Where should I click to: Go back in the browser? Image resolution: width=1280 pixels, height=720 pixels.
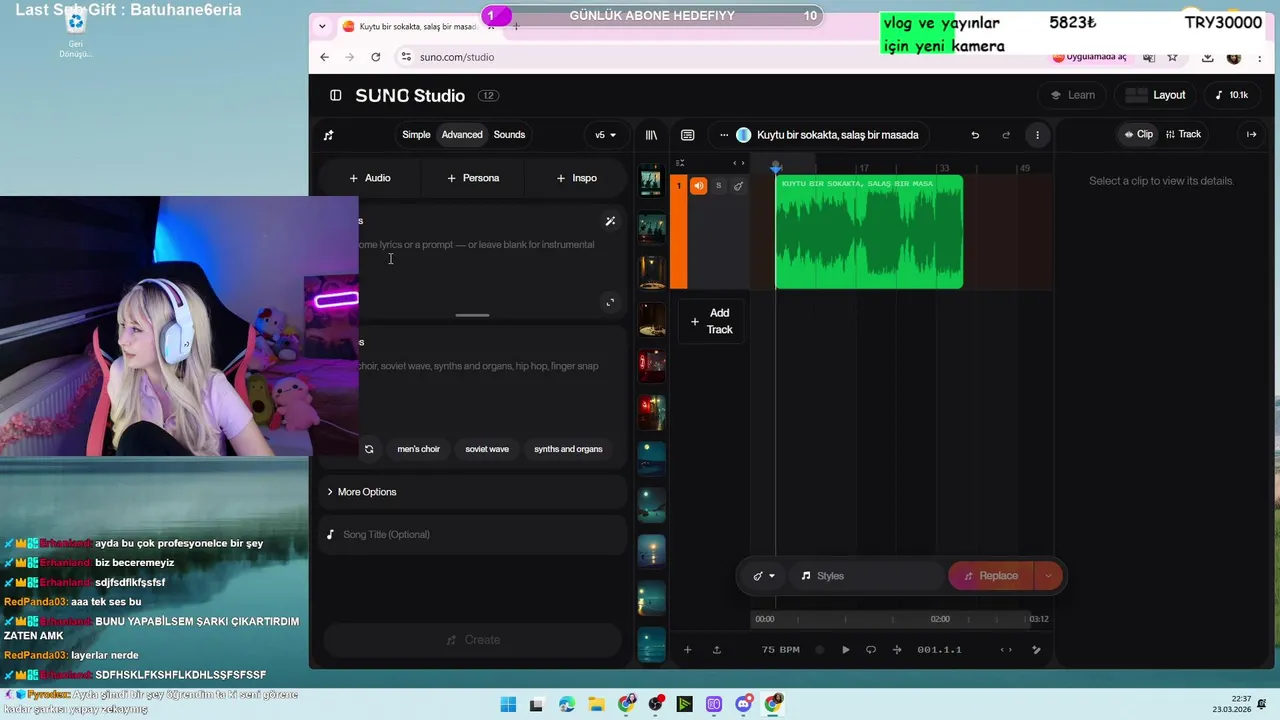324,57
